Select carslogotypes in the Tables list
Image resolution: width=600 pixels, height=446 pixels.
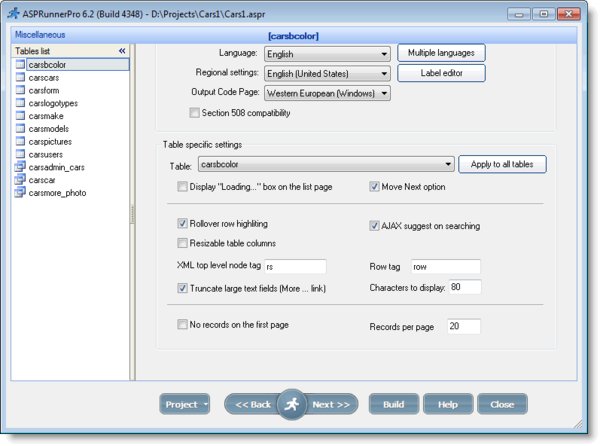coord(53,103)
